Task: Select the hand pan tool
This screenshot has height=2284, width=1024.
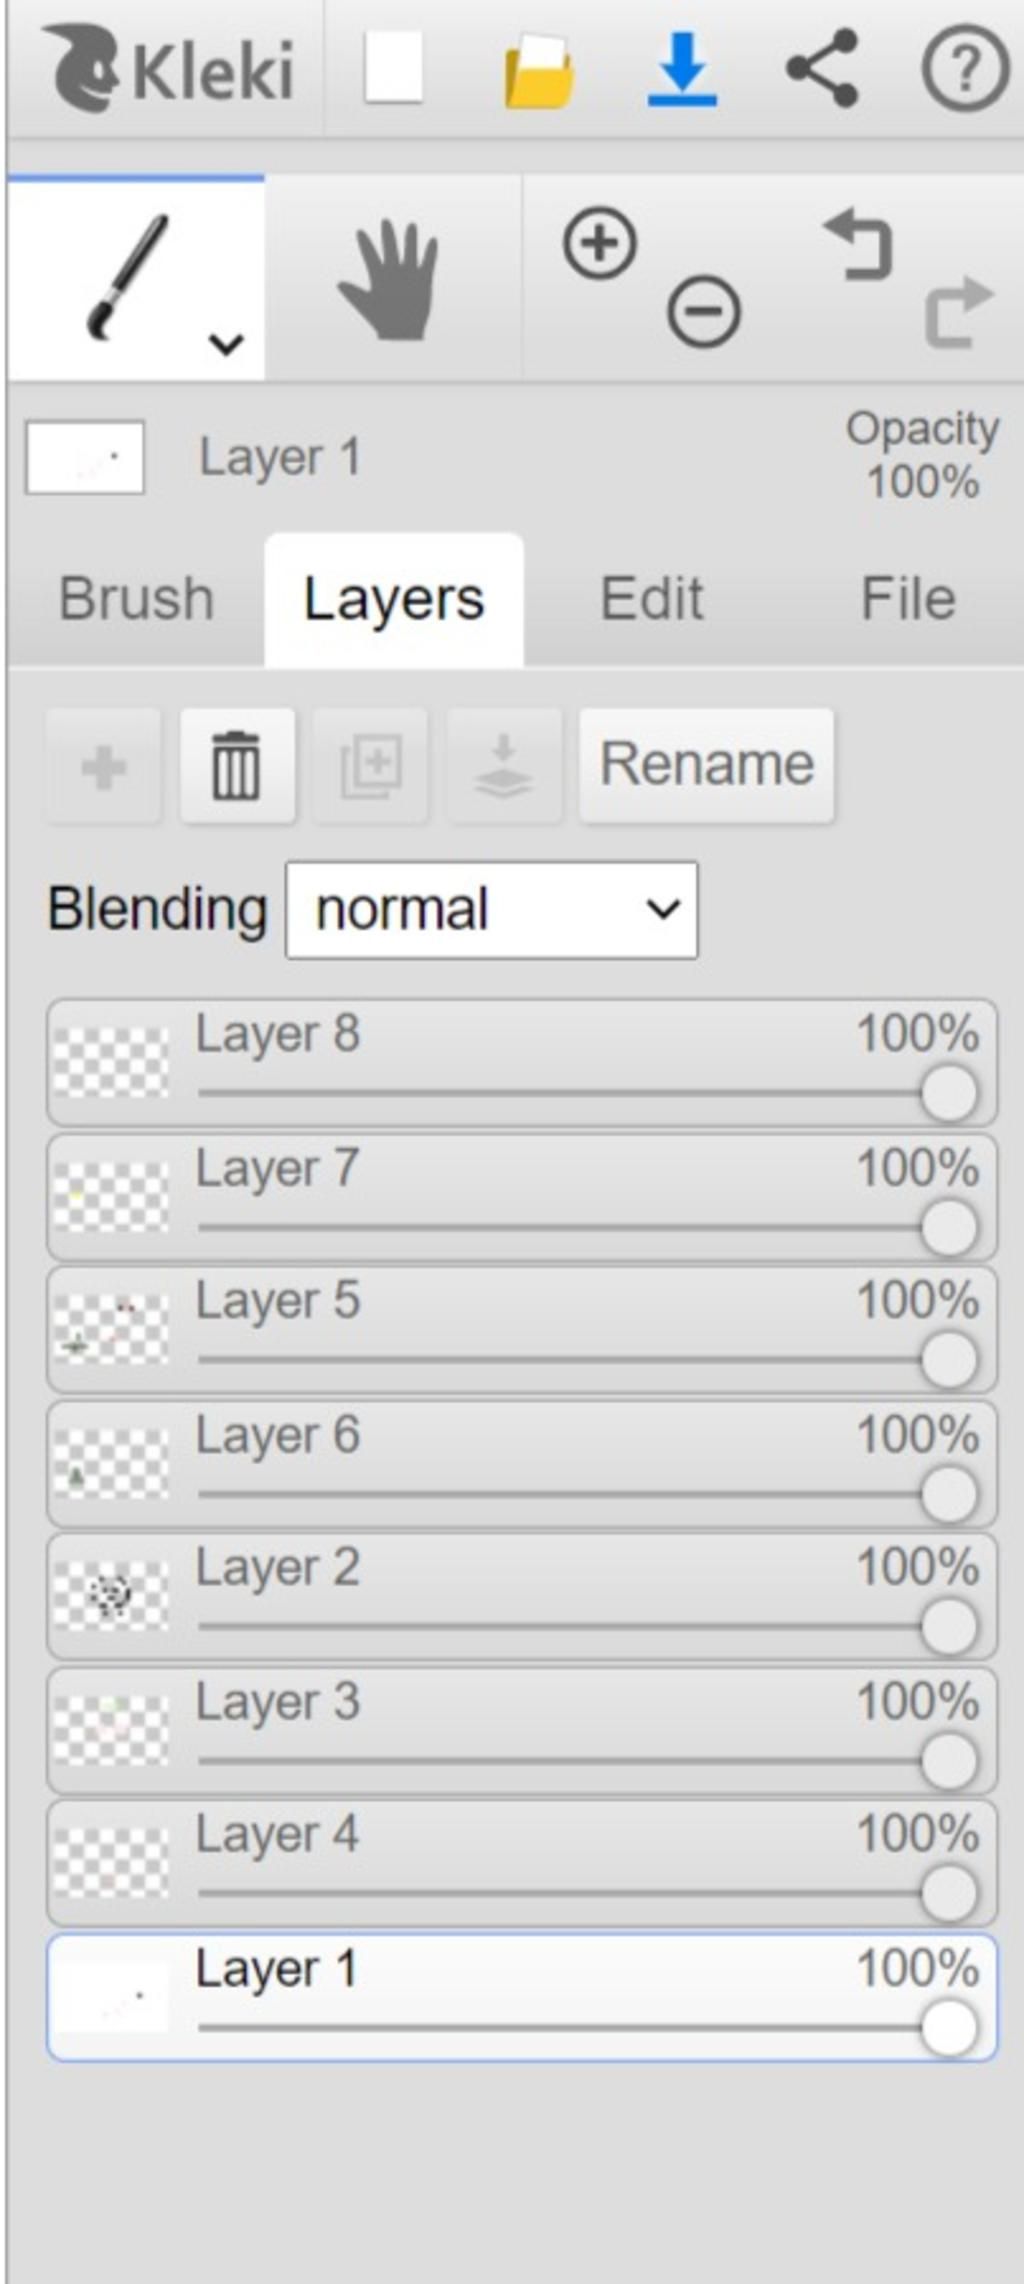Action: (392, 280)
